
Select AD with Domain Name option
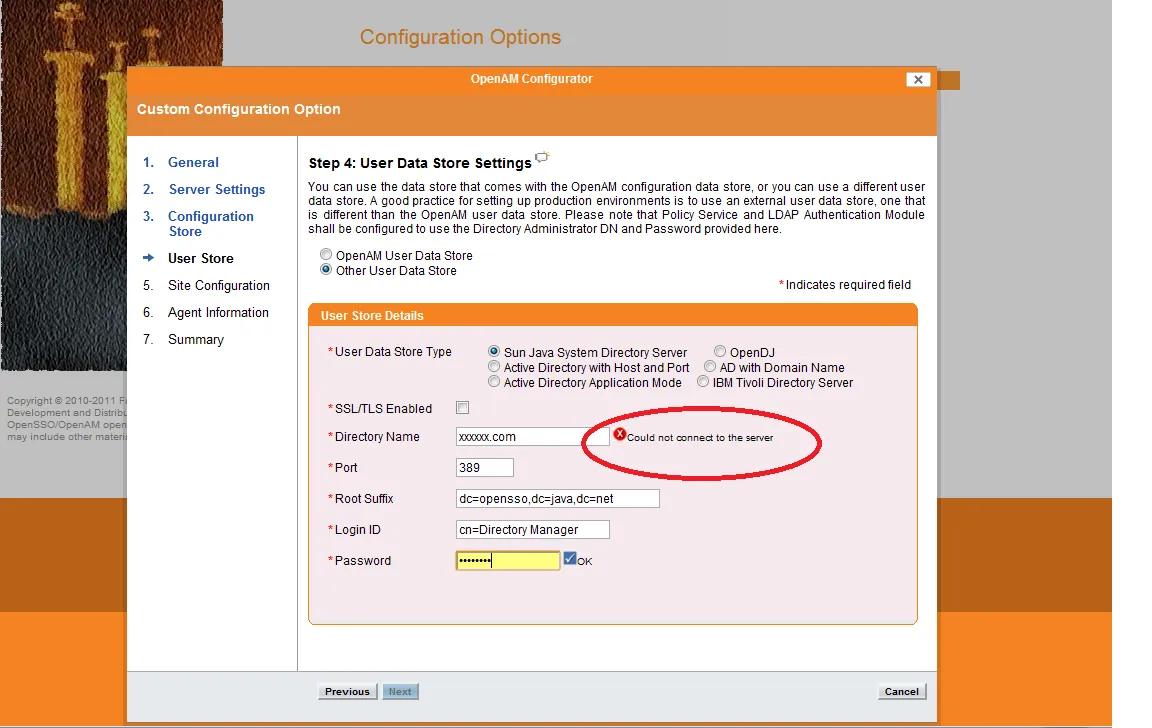(x=710, y=367)
